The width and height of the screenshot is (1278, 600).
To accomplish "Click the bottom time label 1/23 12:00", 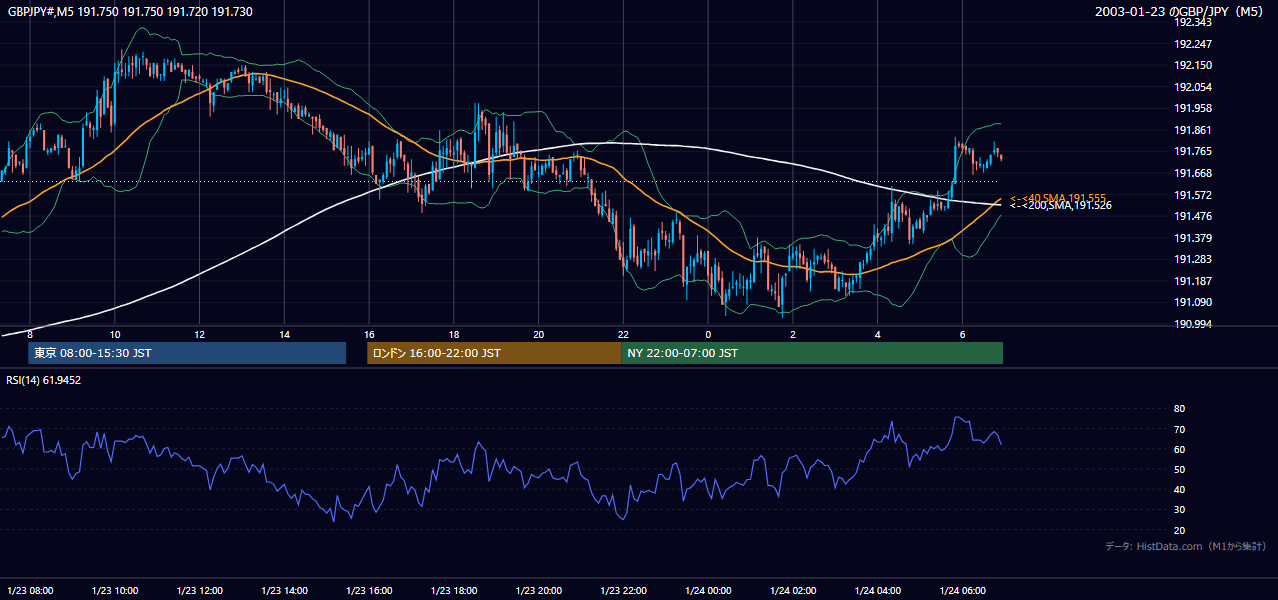I will click(x=200, y=591).
